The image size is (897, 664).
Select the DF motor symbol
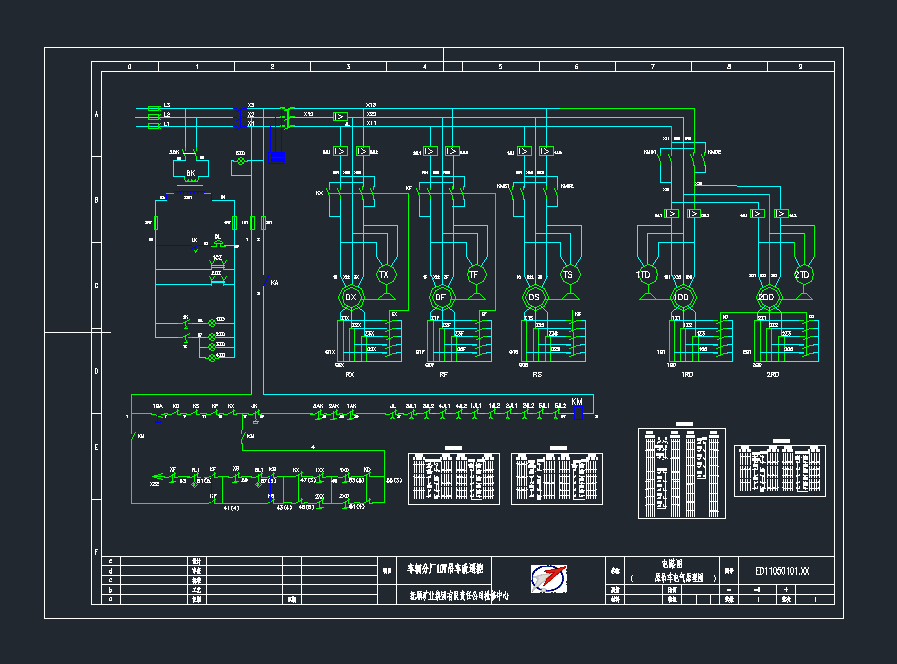pyautogui.click(x=440, y=297)
